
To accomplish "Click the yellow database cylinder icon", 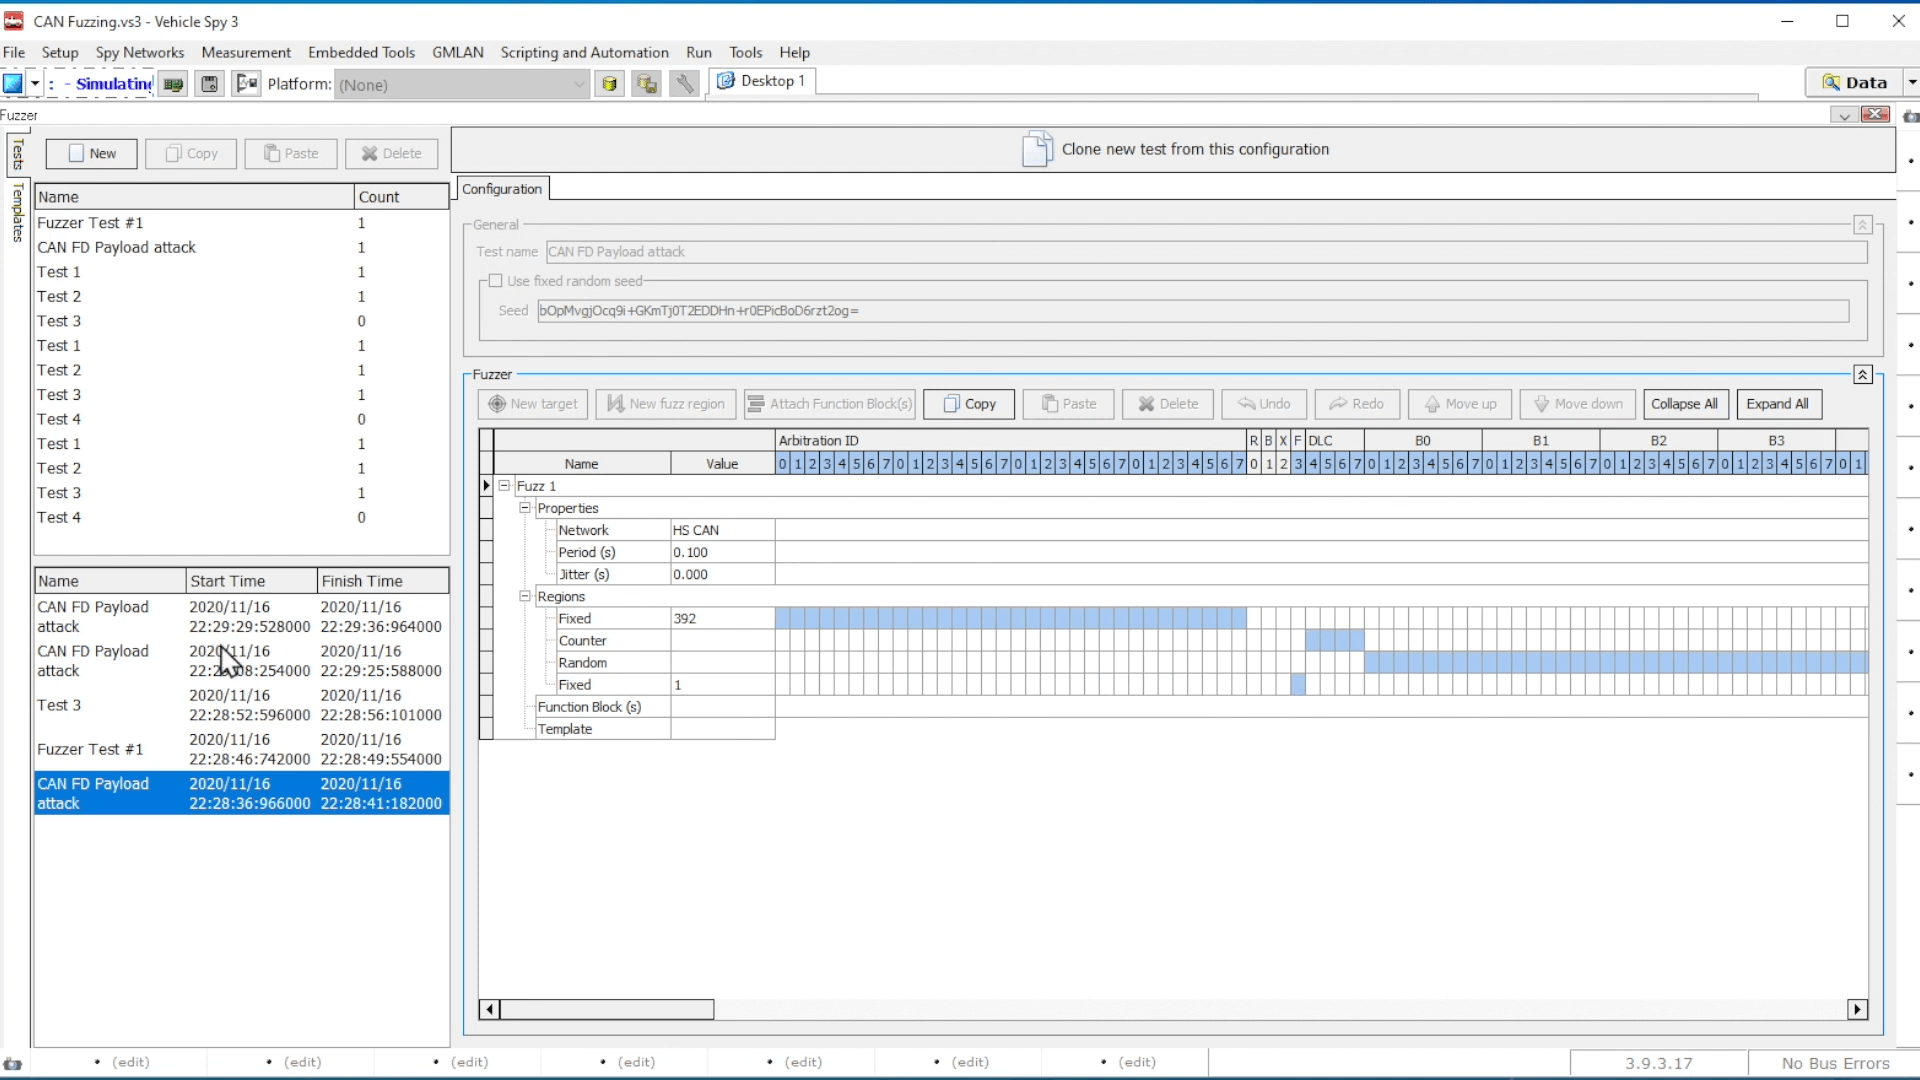I will coord(609,84).
